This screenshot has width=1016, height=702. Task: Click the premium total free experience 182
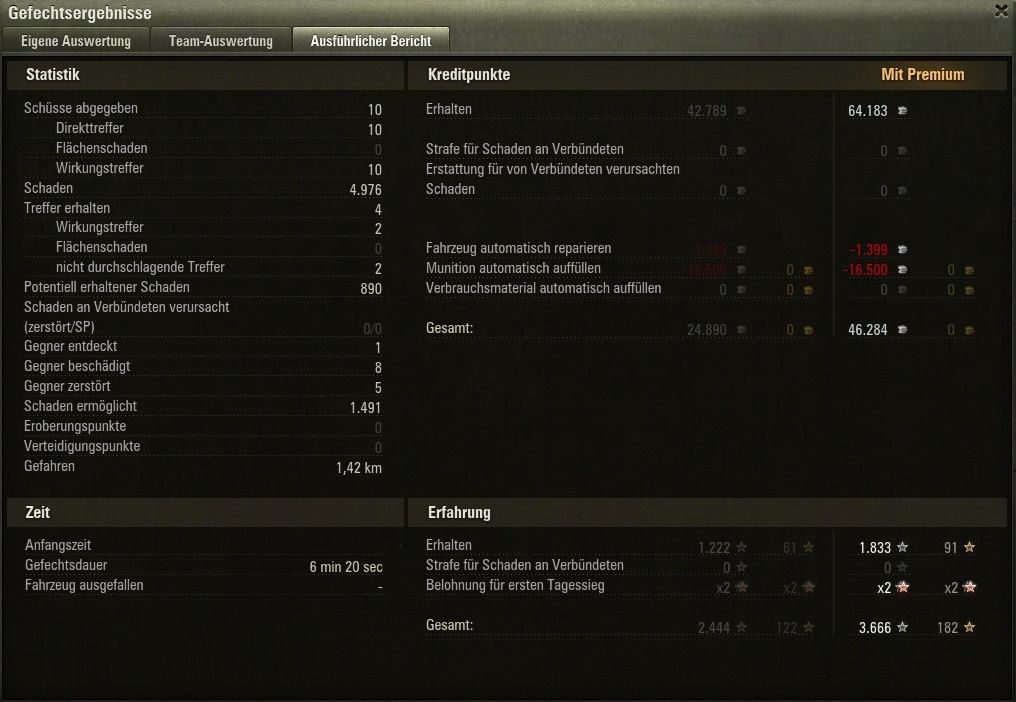coord(947,627)
